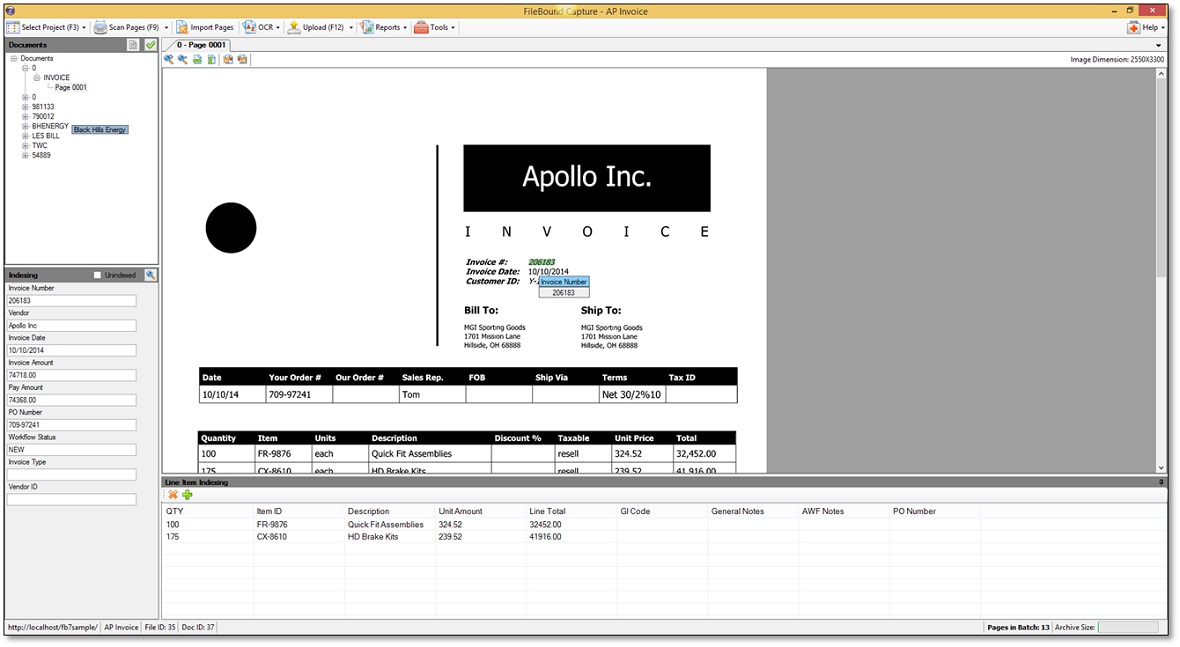Click Import Pages in the toolbar
The height and width of the screenshot is (647, 1180).
click(x=205, y=27)
